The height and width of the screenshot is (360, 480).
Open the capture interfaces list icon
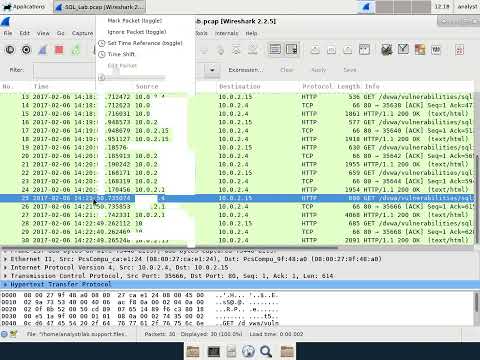pyautogui.click(x=10, y=50)
